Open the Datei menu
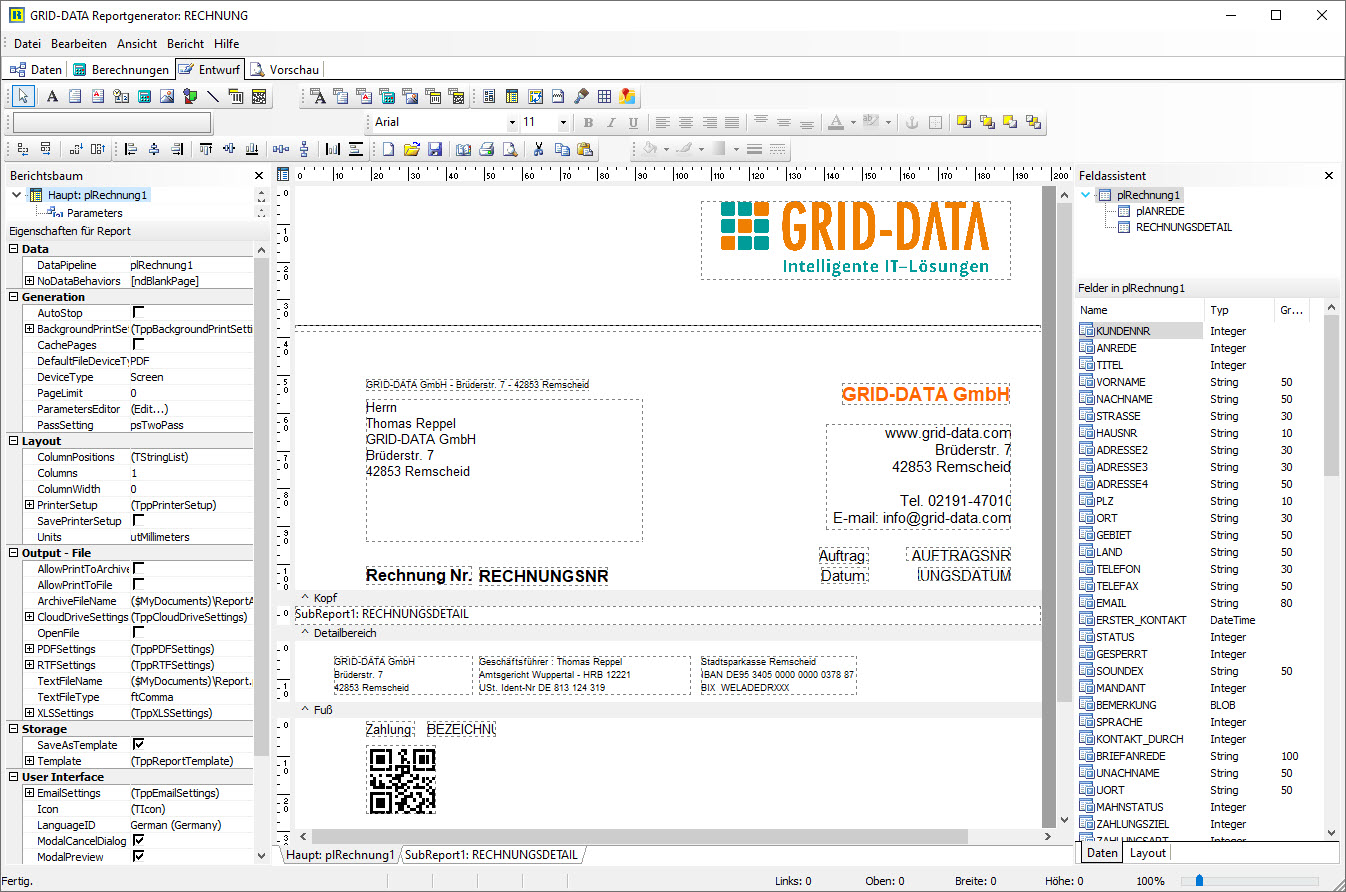This screenshot has width=1346, height=892. pyautogui.click(x=27, y=44)
